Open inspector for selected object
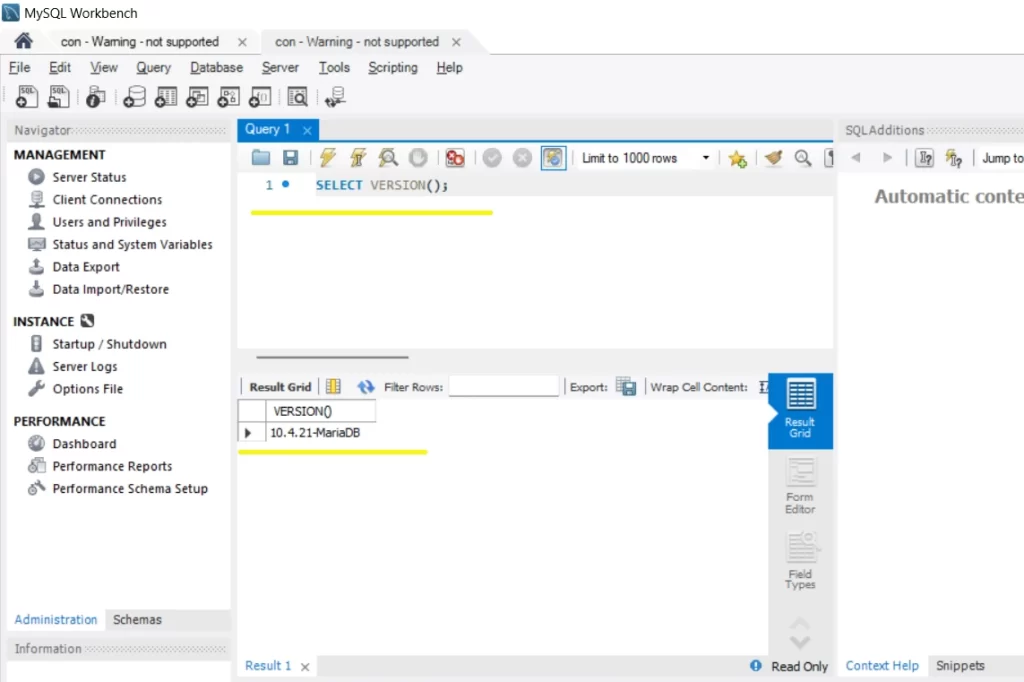 [95, 97]
